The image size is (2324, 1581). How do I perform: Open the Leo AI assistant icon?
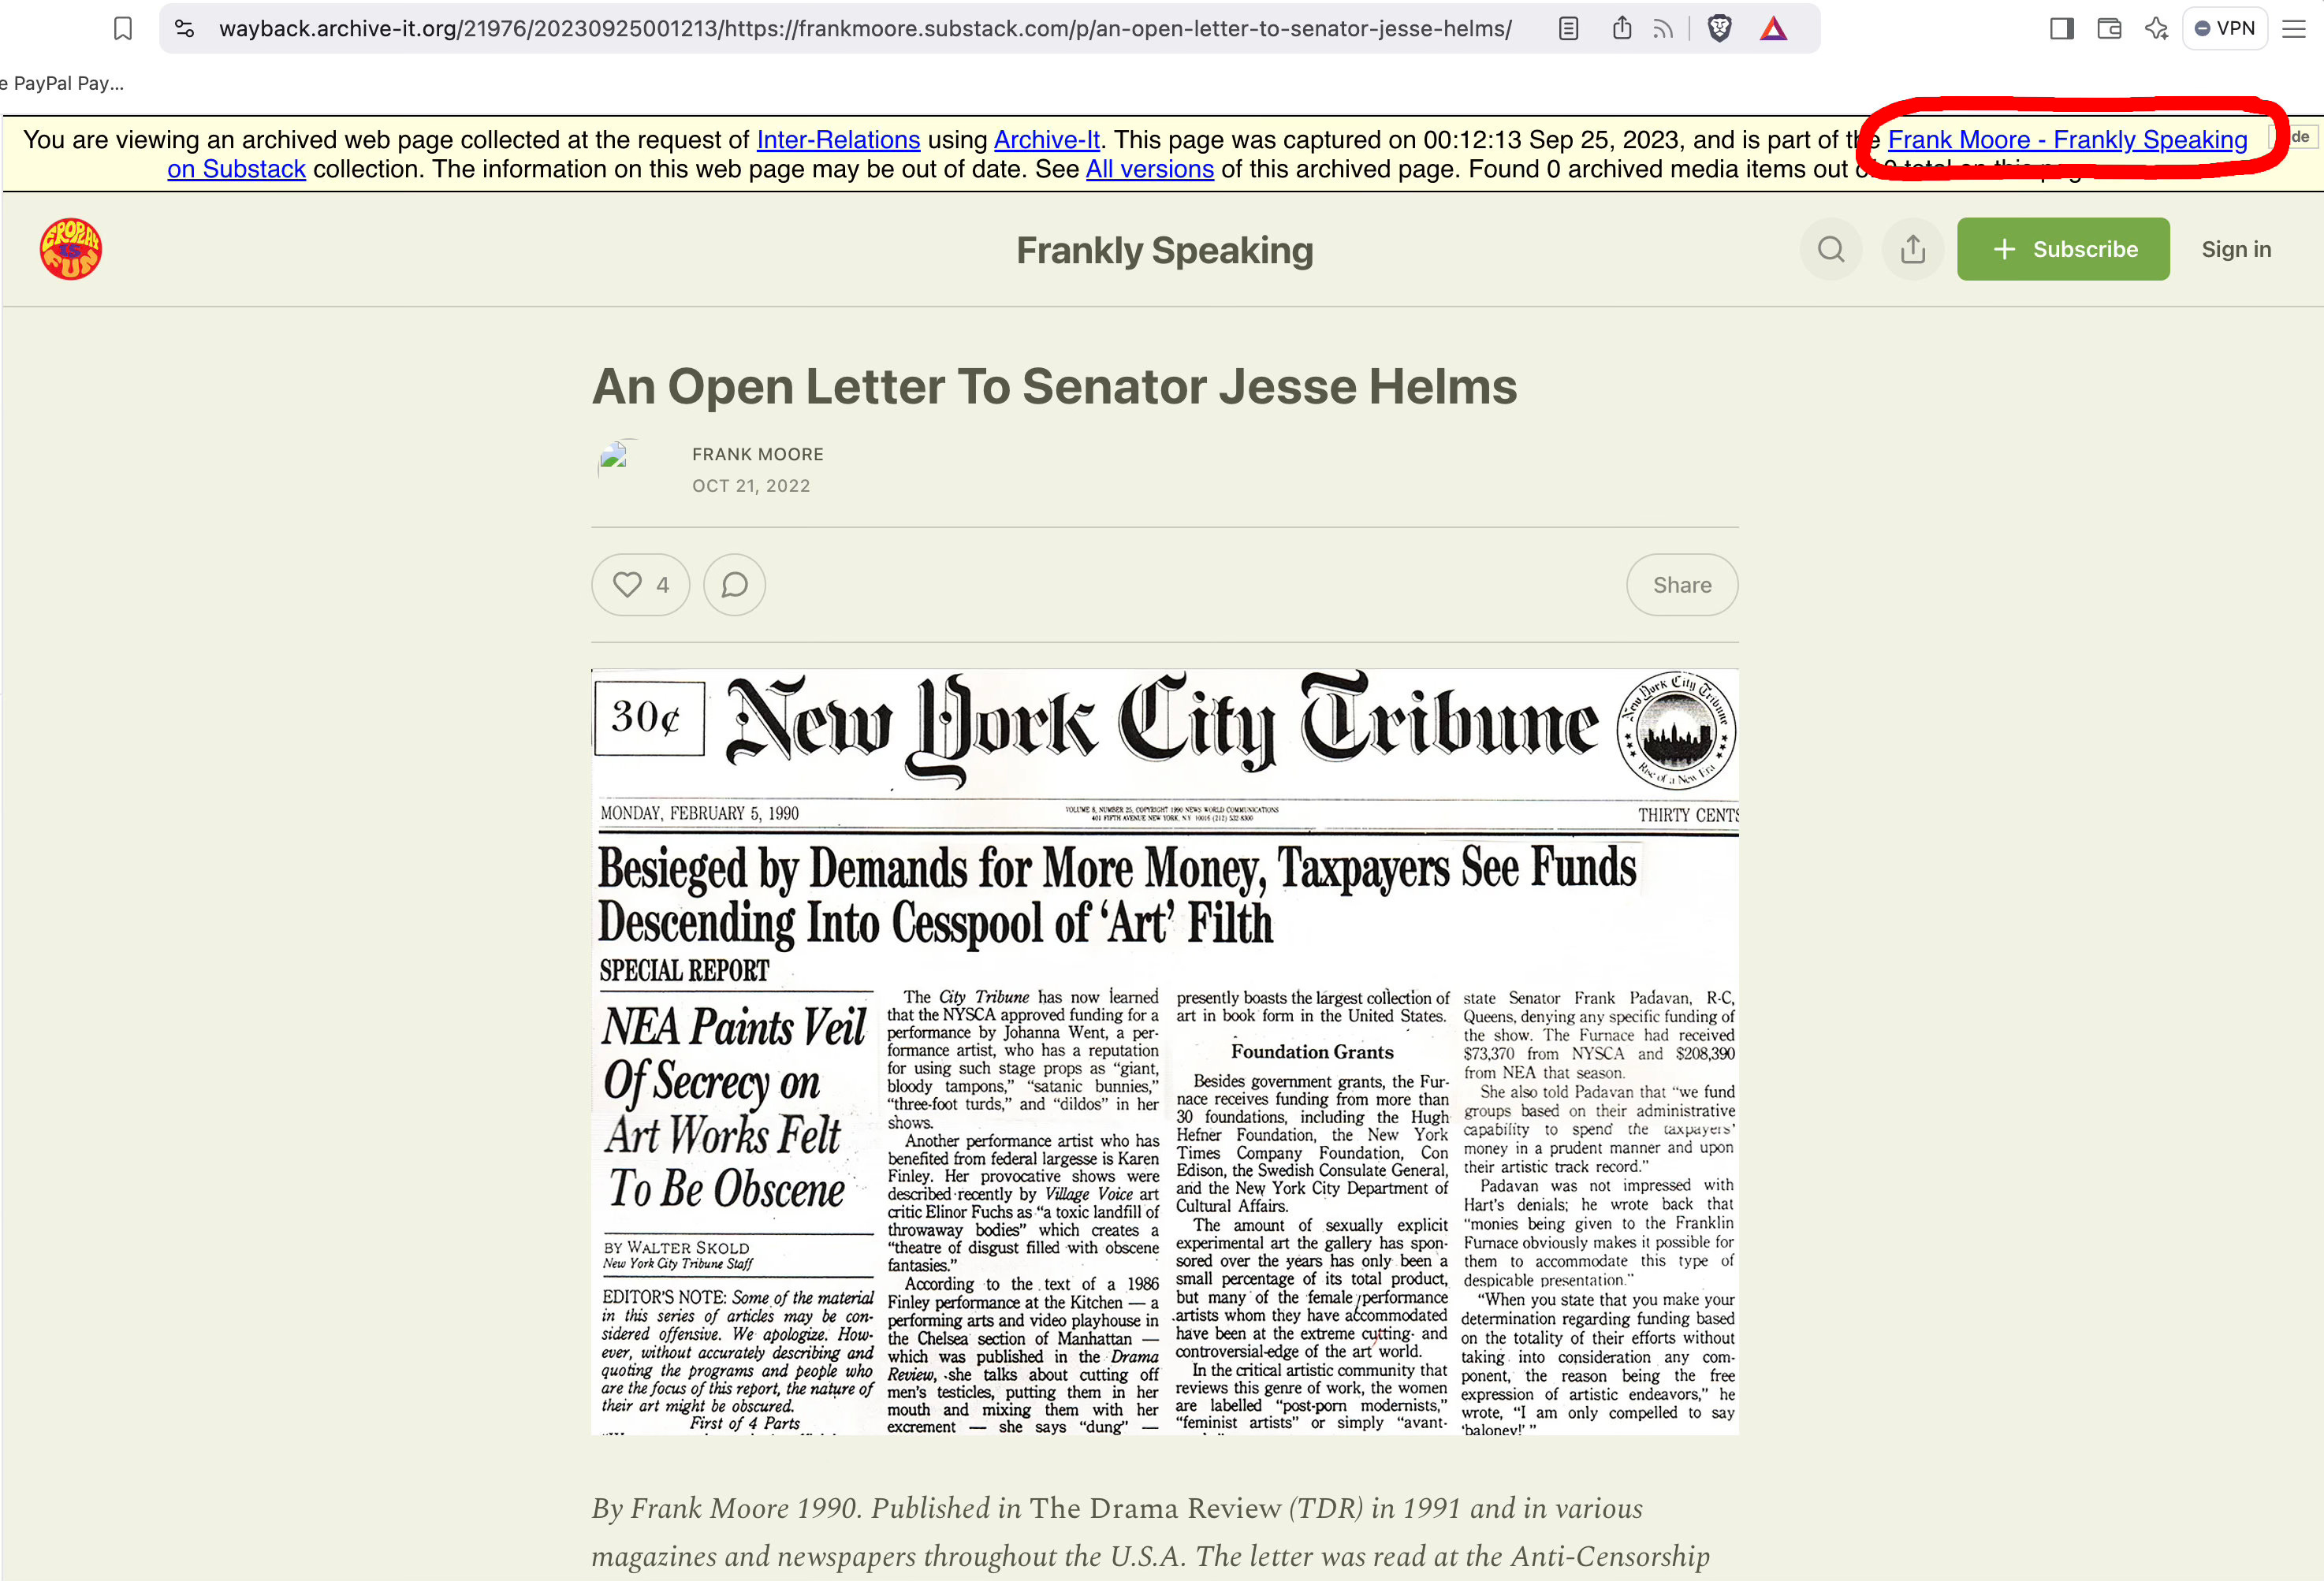click(x=2156, y=29)
